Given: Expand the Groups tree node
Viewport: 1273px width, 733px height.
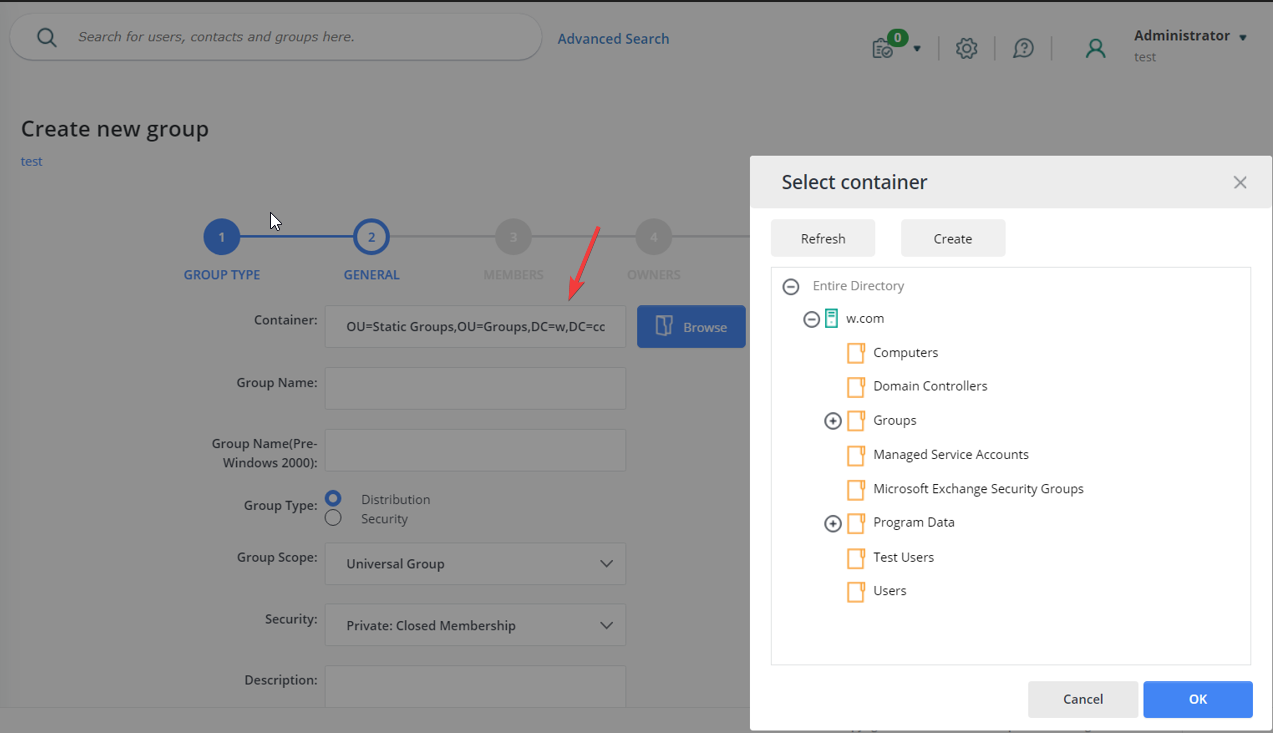Looking at the screenshot, I should (x=833, y=420).
